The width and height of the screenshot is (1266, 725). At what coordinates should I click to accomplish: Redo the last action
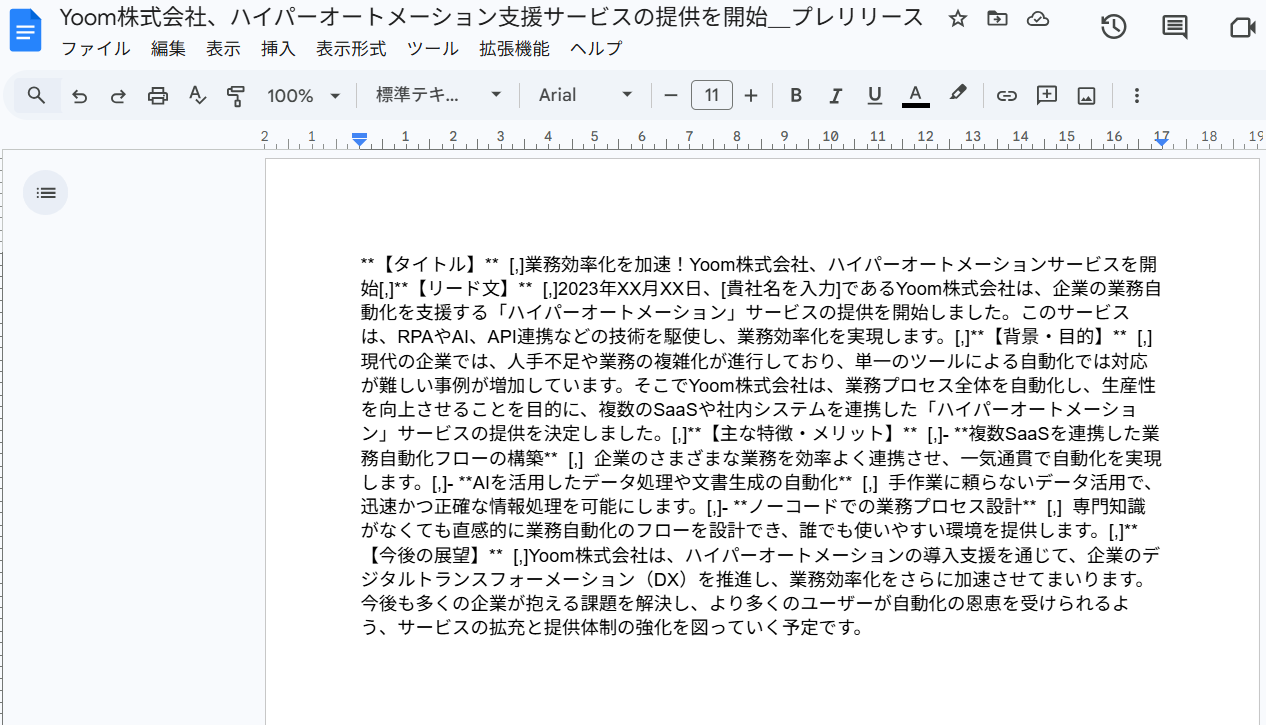118,96
